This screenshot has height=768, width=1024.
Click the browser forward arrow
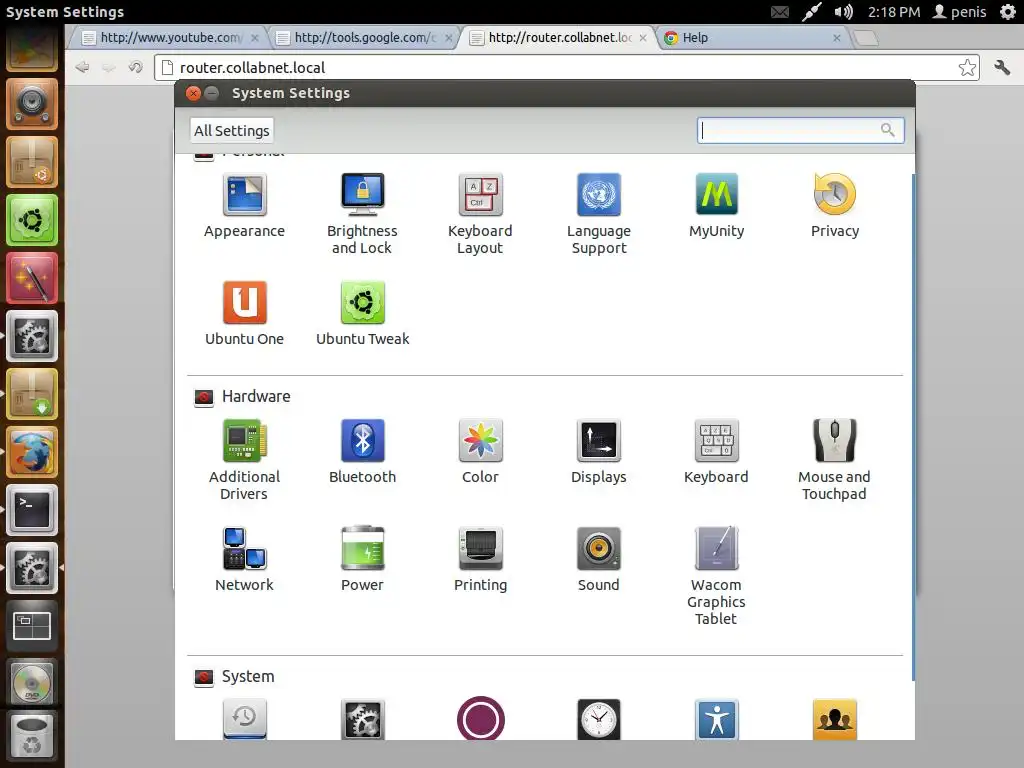click(108, 67)
